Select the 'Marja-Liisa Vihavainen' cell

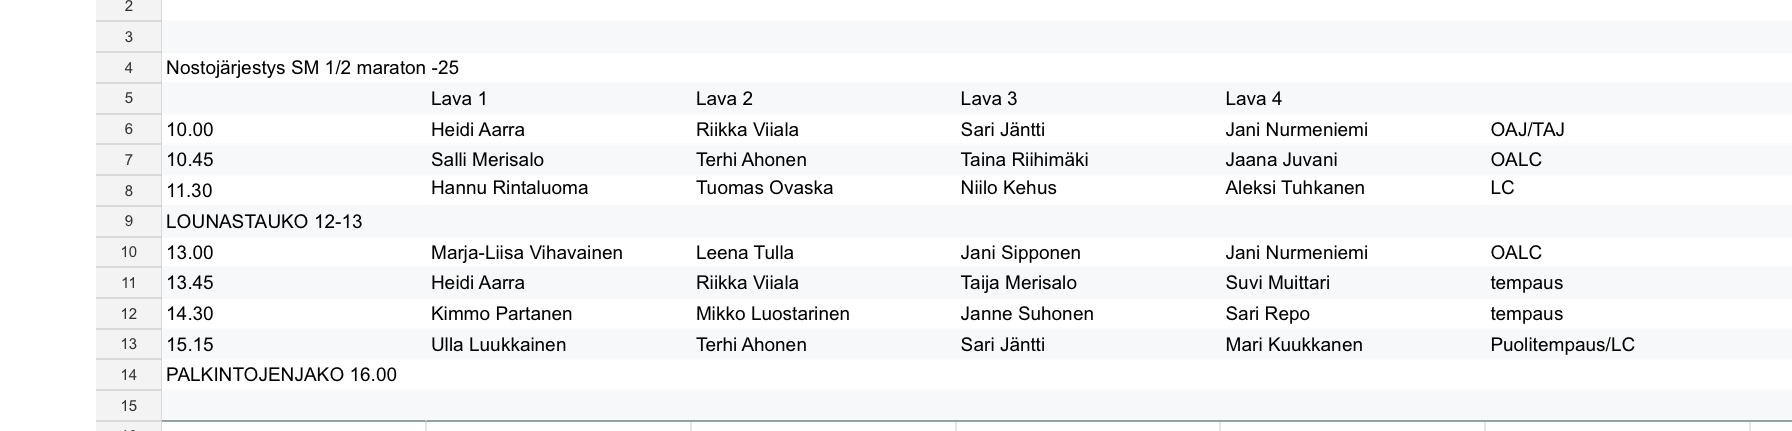[x=526, y=253]
